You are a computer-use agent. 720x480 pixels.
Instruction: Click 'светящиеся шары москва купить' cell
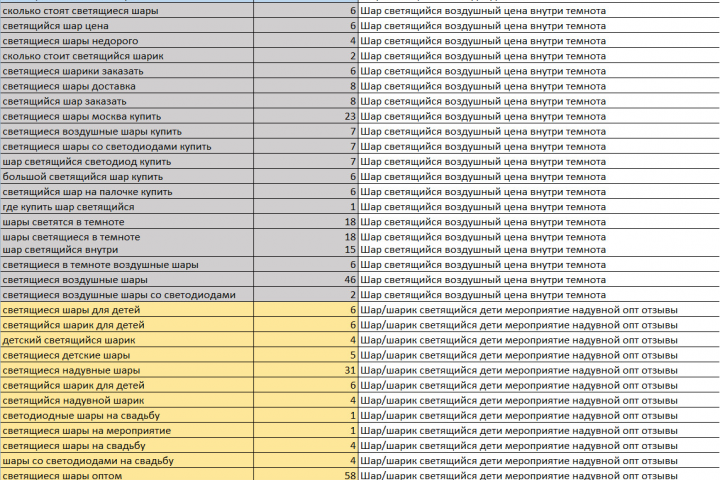coord(127,117)
